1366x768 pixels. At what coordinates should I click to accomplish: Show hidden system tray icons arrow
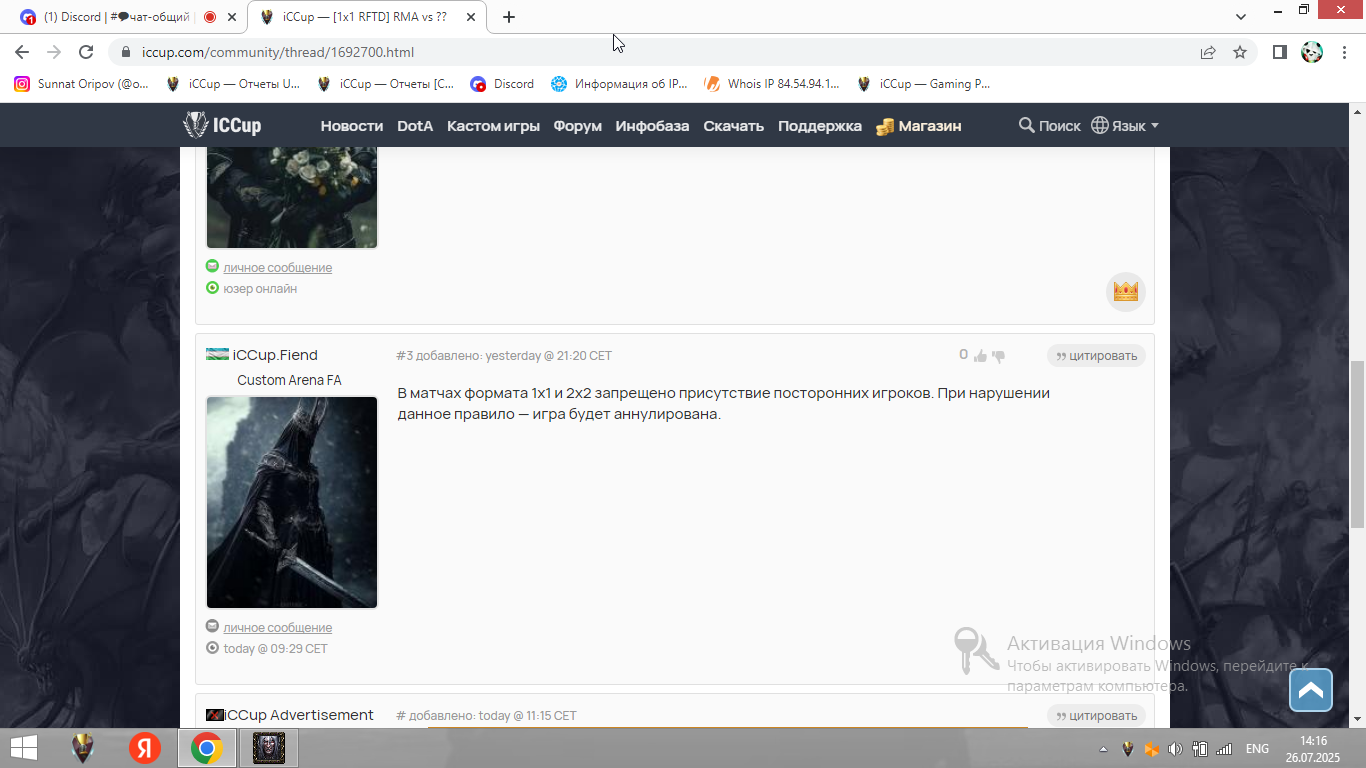pos(1103,749)
